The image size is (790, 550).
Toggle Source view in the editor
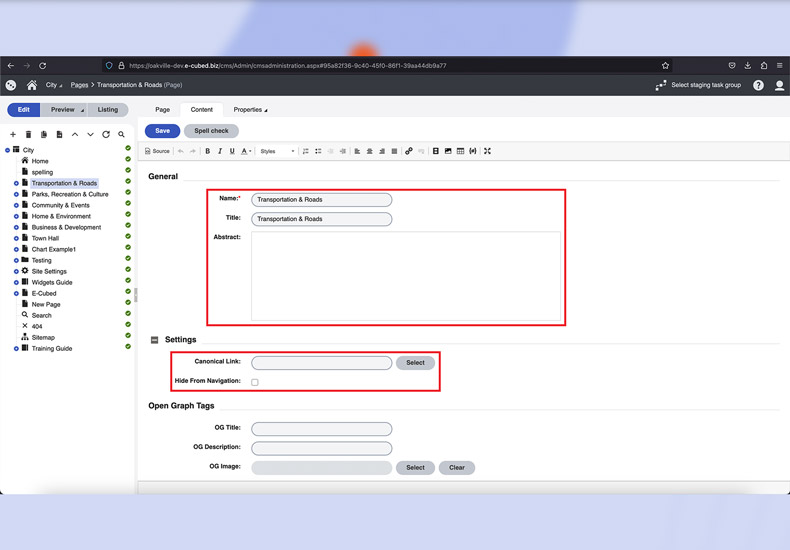pos(157,151)
